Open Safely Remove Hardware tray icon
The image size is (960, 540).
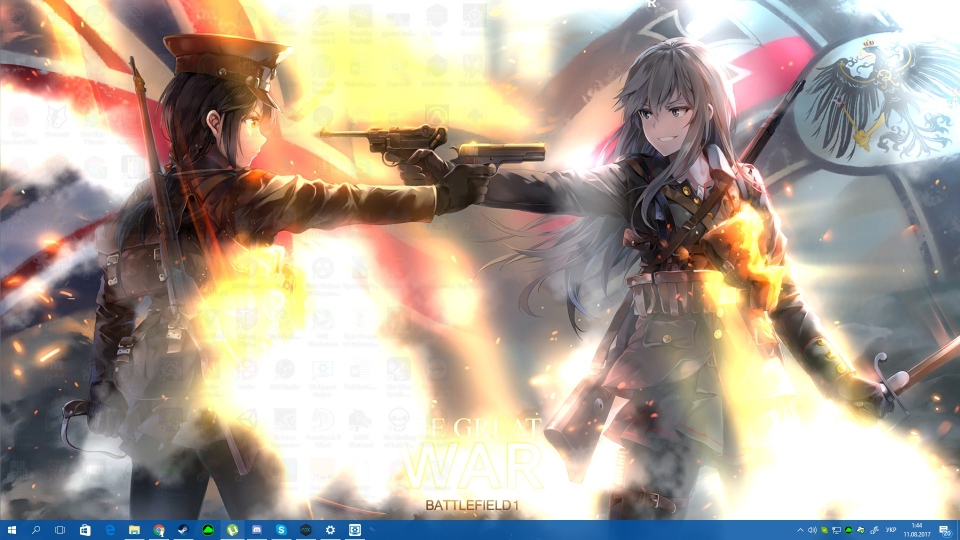(861, 530)
